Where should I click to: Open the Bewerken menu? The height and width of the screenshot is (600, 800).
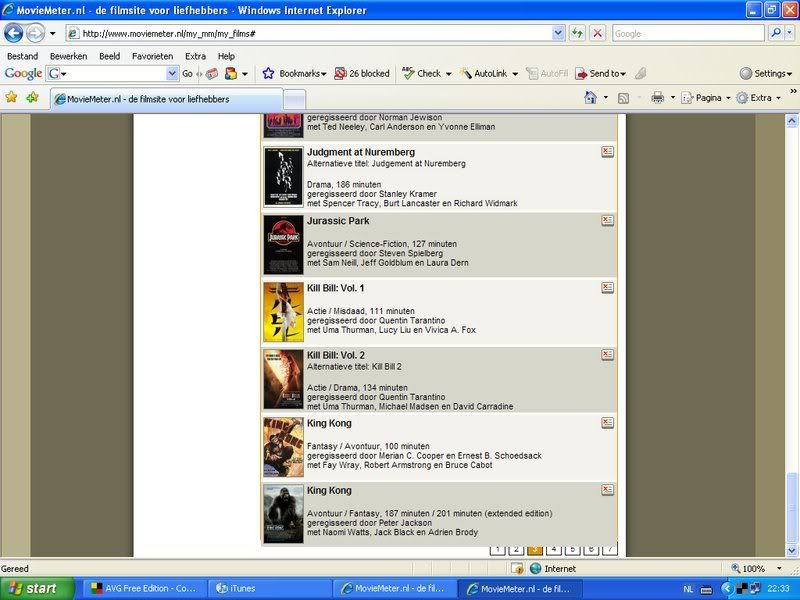pos(68,56)
